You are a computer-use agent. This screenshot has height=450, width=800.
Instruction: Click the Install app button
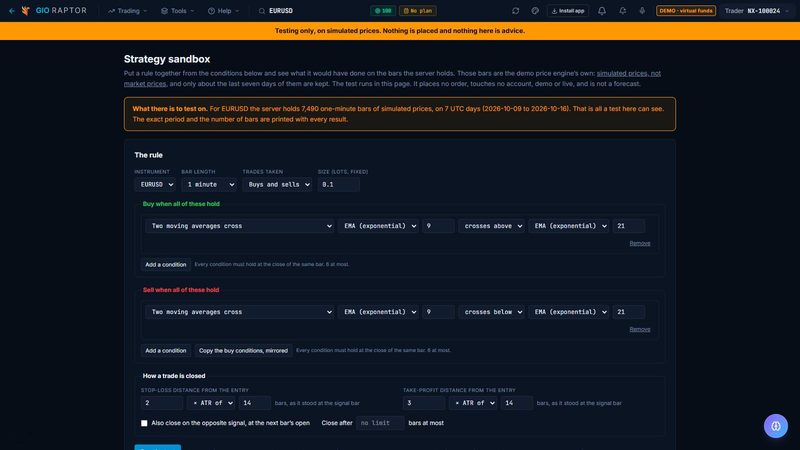pyautogui.click(x=567, y=11)
